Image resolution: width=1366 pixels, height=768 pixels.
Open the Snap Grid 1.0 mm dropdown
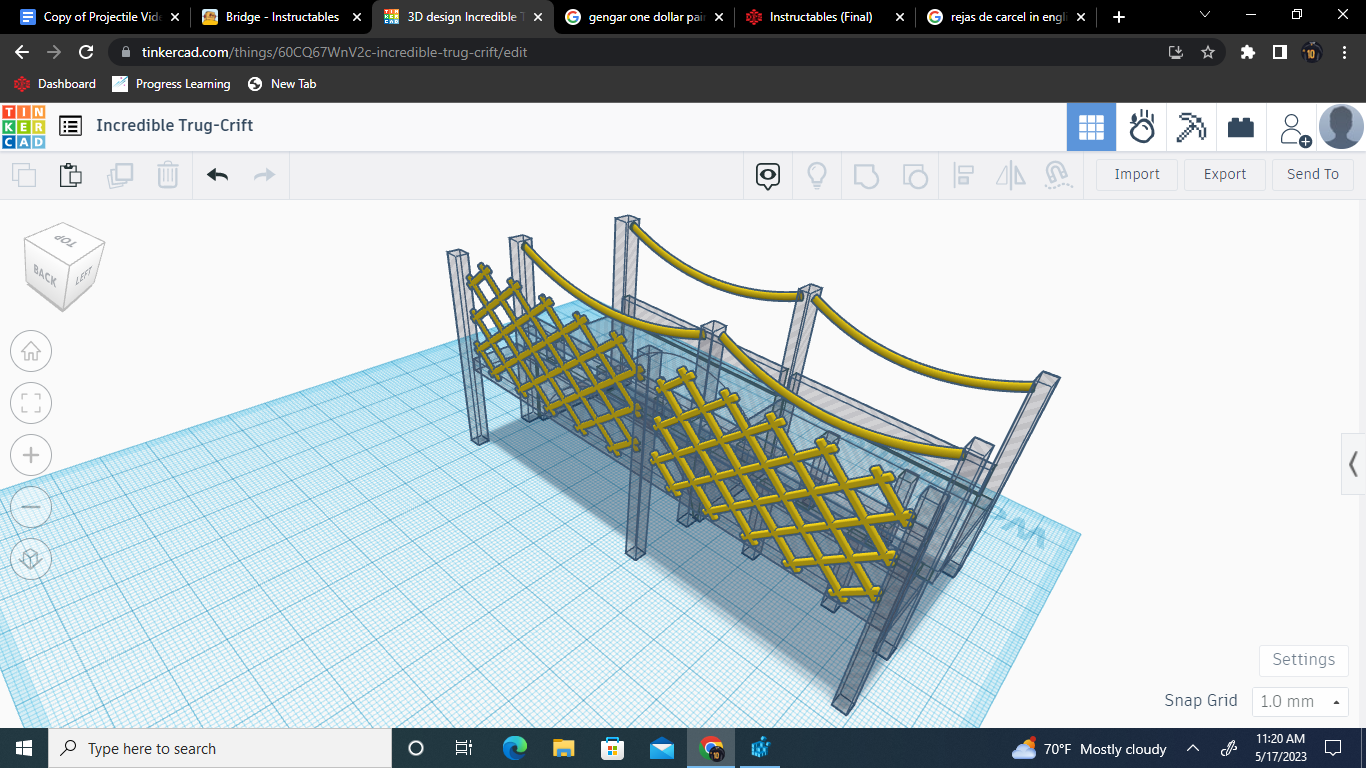(1300, 701)
